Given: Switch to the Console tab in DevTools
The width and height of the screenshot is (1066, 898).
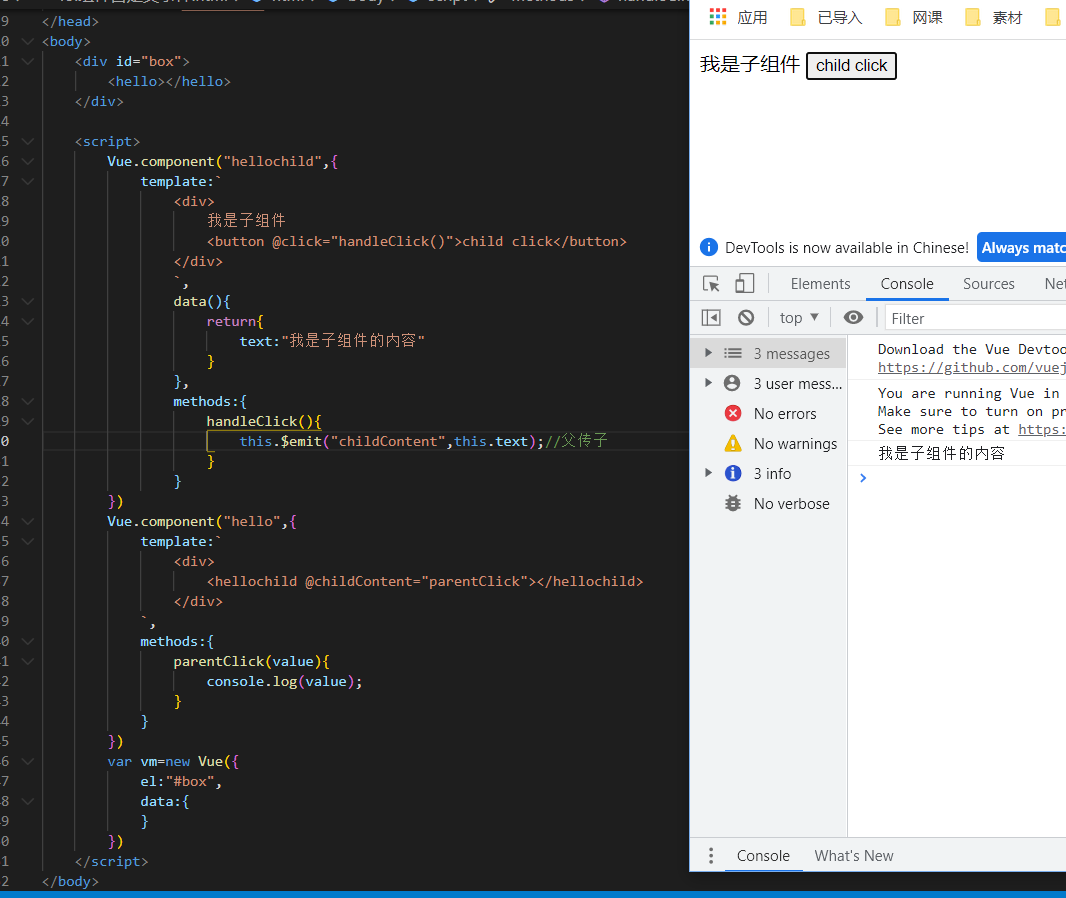Looking at the screenshot, I should click(x=907, y=284).
